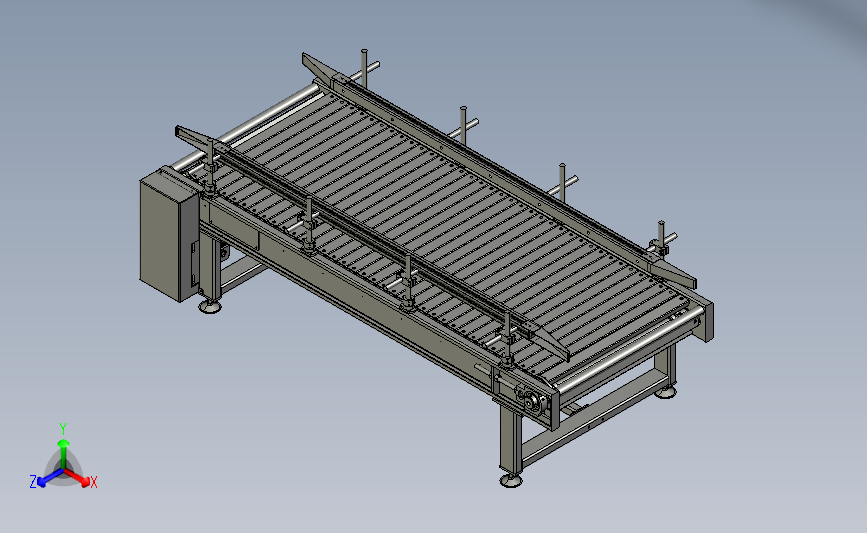The width and height of the screenshot is (867, 533).
Task: Click the blue Z axis of triad
Action: (x=50, y=478)
